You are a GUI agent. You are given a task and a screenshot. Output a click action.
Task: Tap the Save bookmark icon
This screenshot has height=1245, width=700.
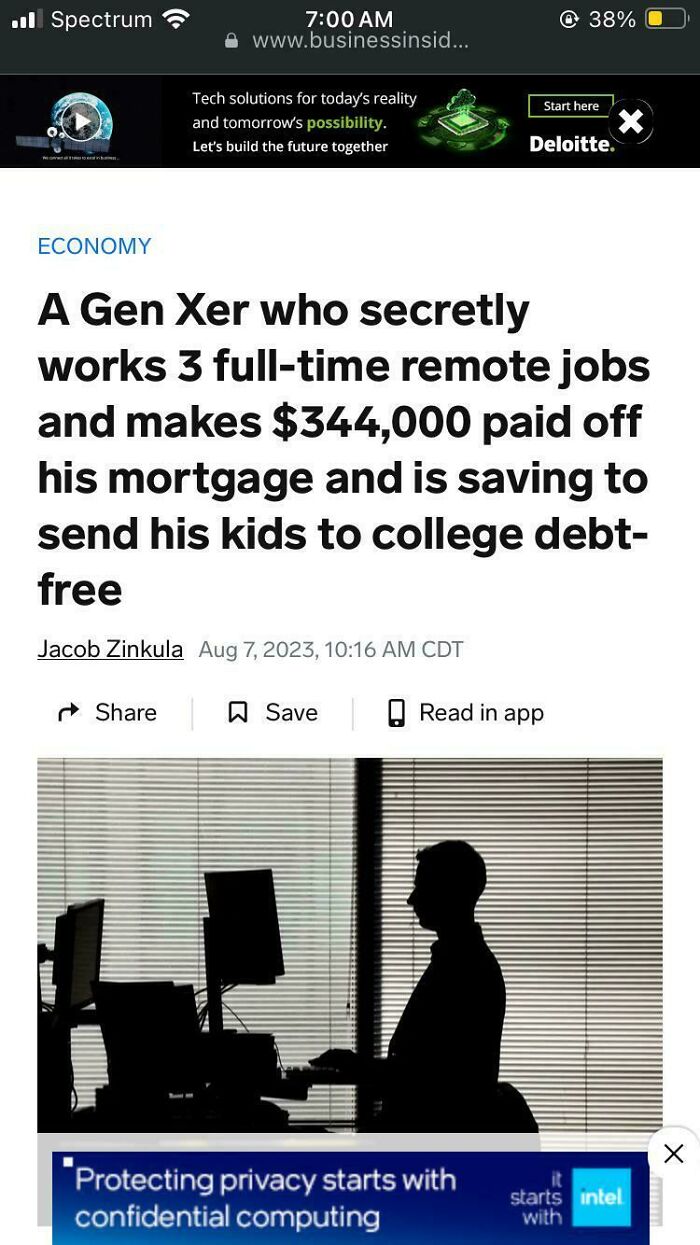pyautogui.click(x=238, y=713)
